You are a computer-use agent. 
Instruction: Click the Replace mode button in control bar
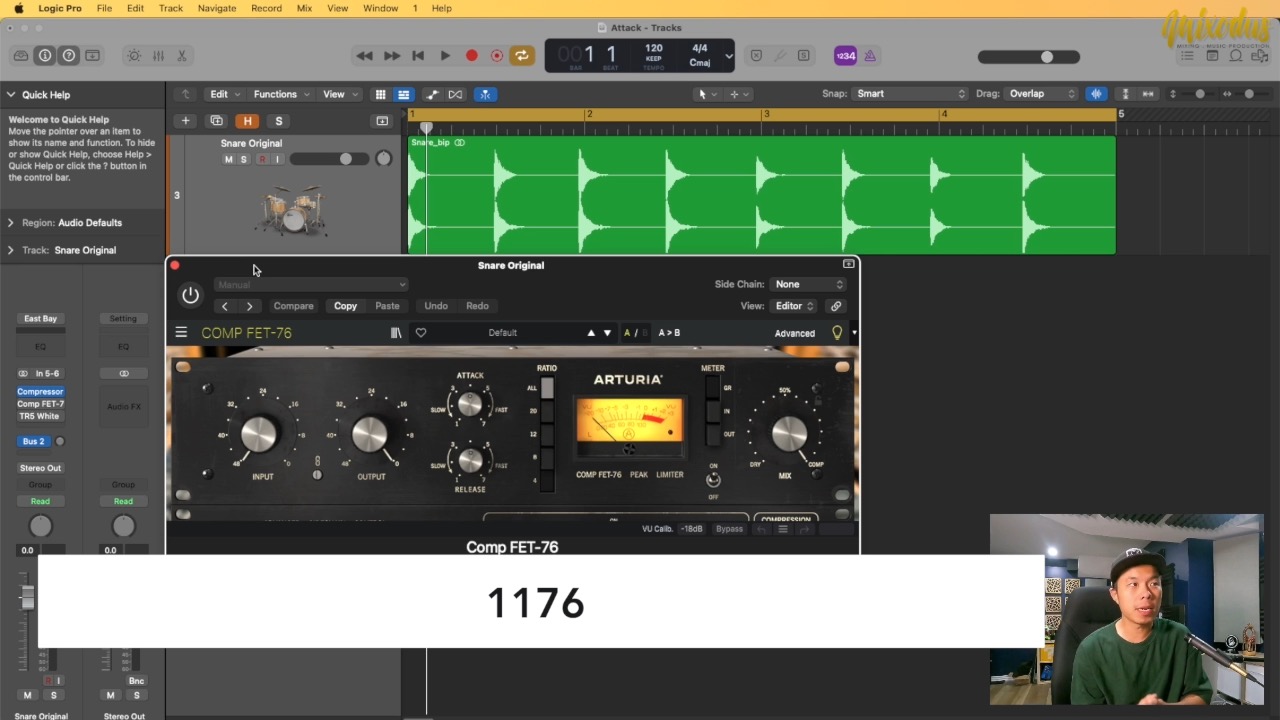[x=757, y=56]
